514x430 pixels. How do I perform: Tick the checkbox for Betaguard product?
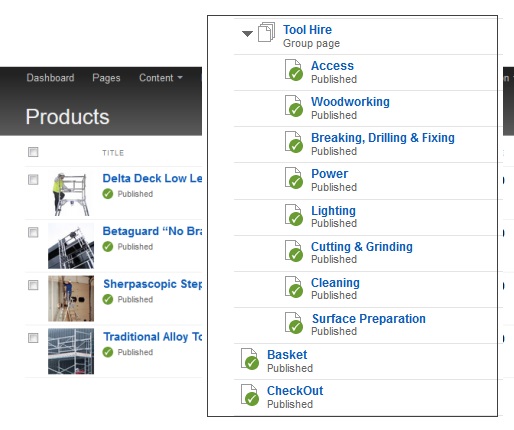click(33, 232)
